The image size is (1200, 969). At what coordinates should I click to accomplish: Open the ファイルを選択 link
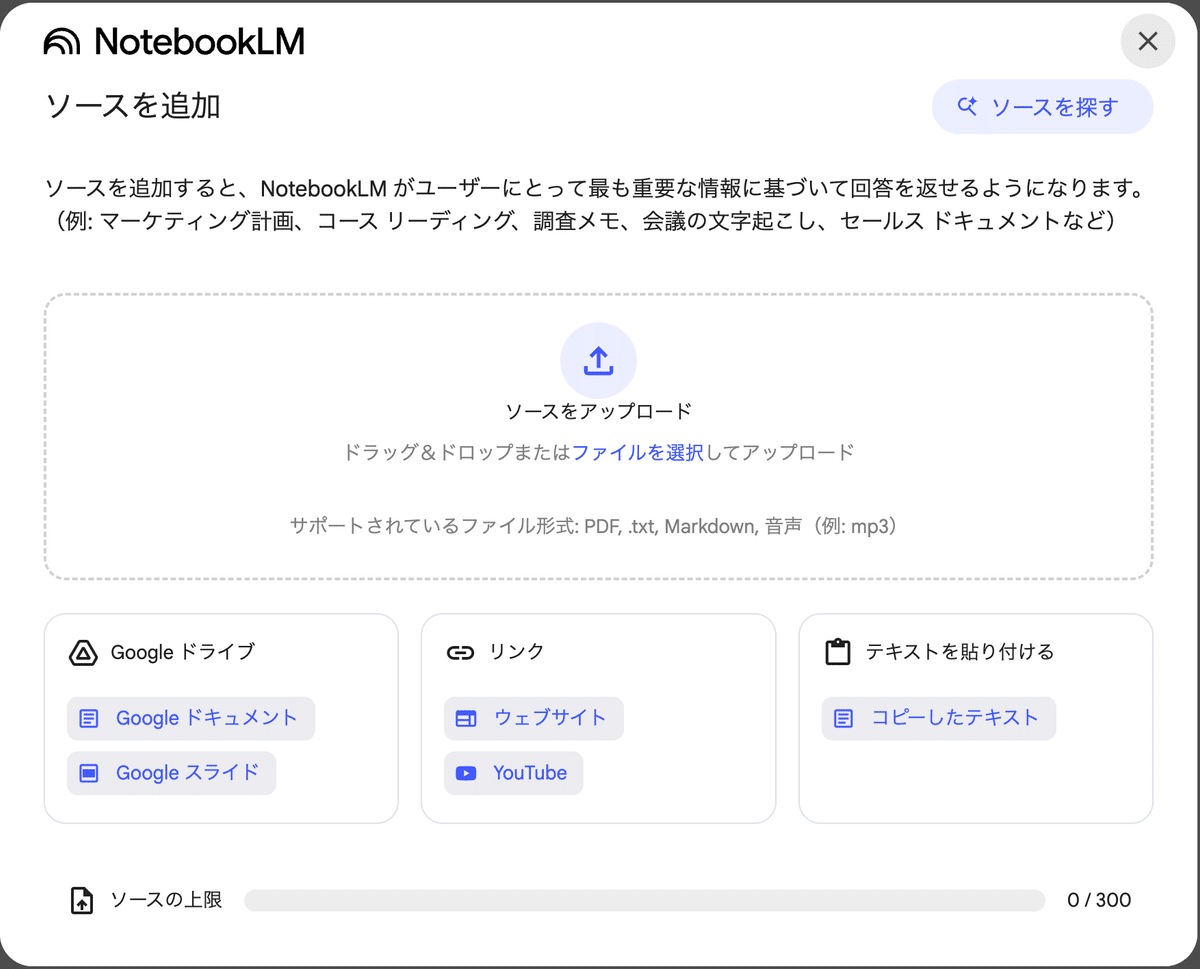(638, 452)
